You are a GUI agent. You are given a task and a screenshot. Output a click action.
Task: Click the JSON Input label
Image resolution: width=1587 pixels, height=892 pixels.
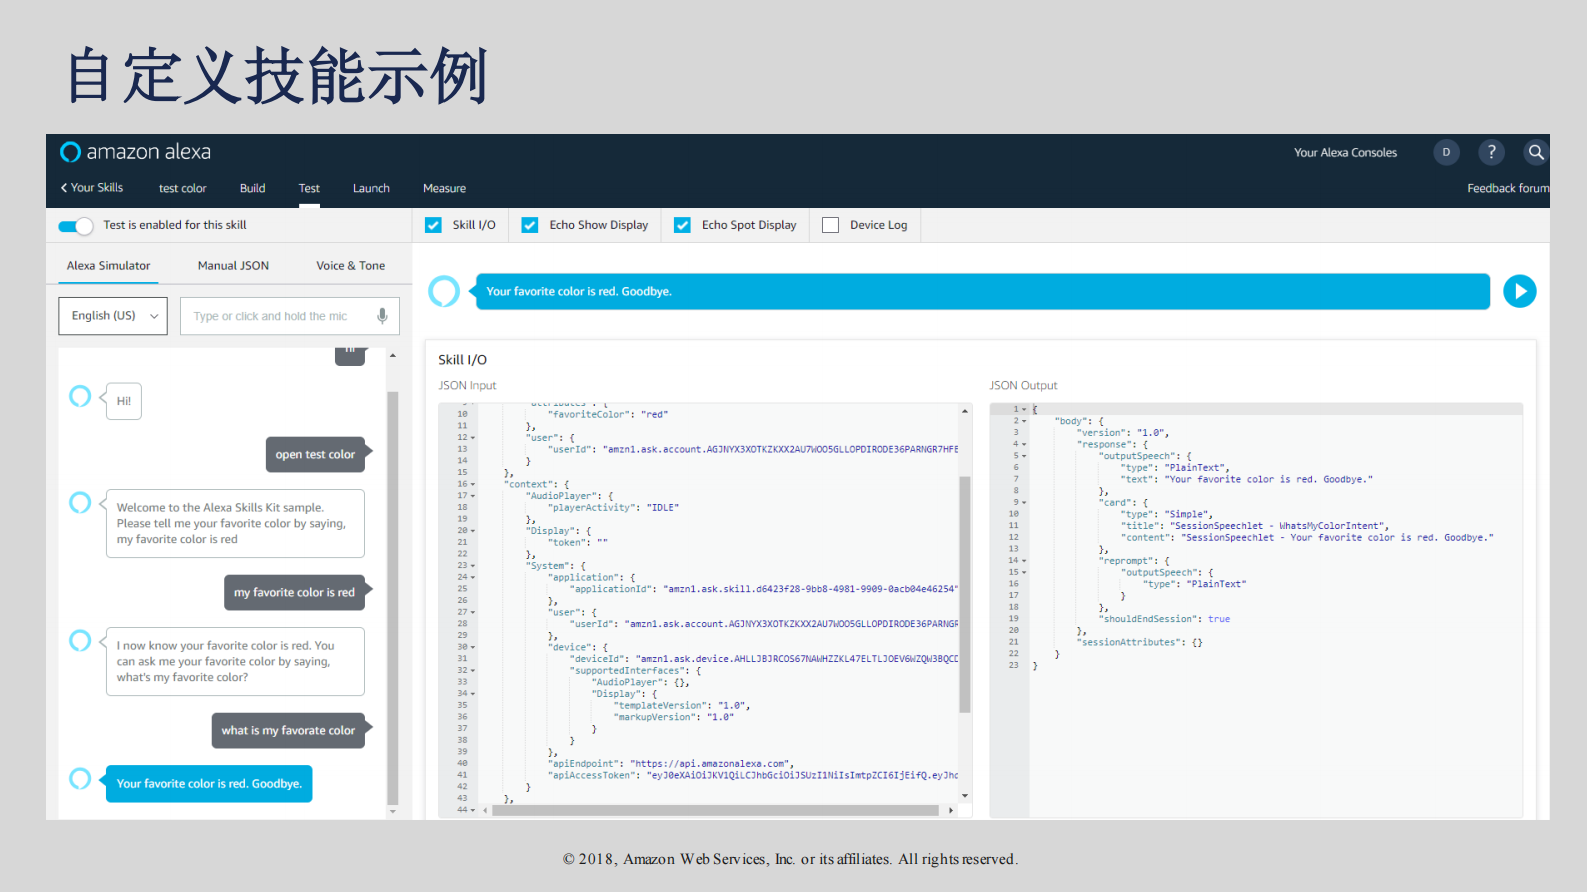[467, 386]
